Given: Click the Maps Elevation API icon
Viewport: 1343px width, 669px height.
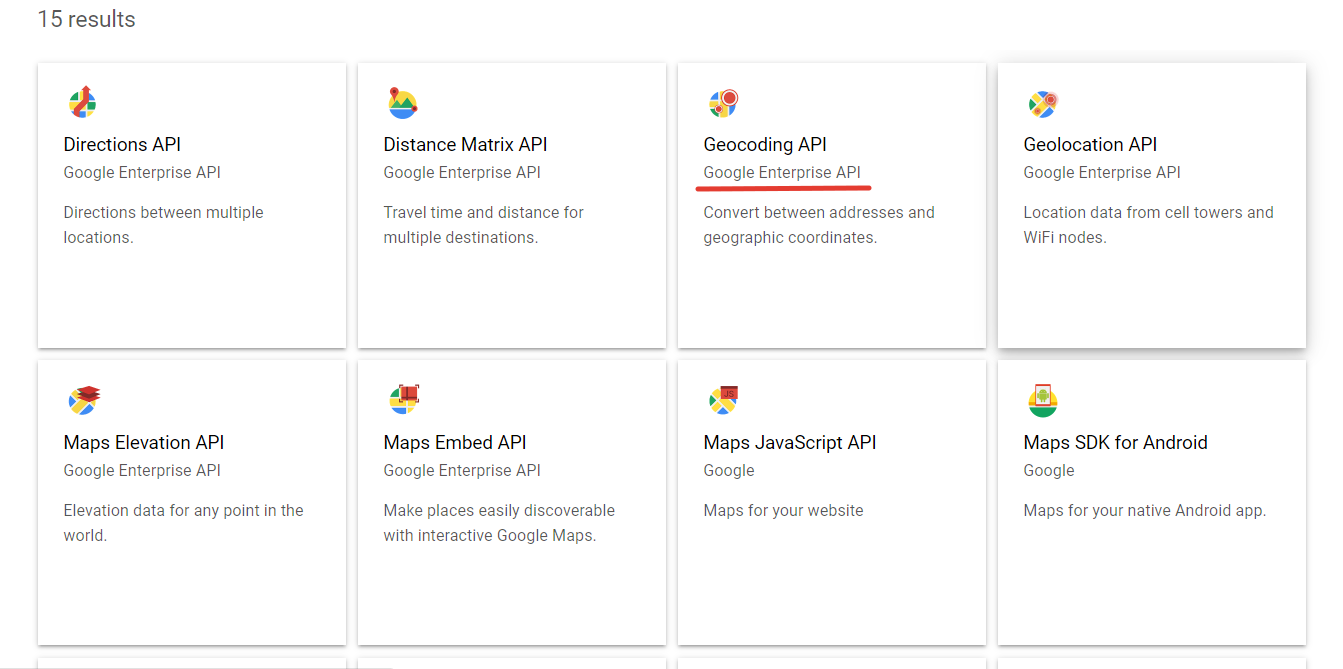Looking at the screenshot, I should pyautogui.click(x=83, y=400).
